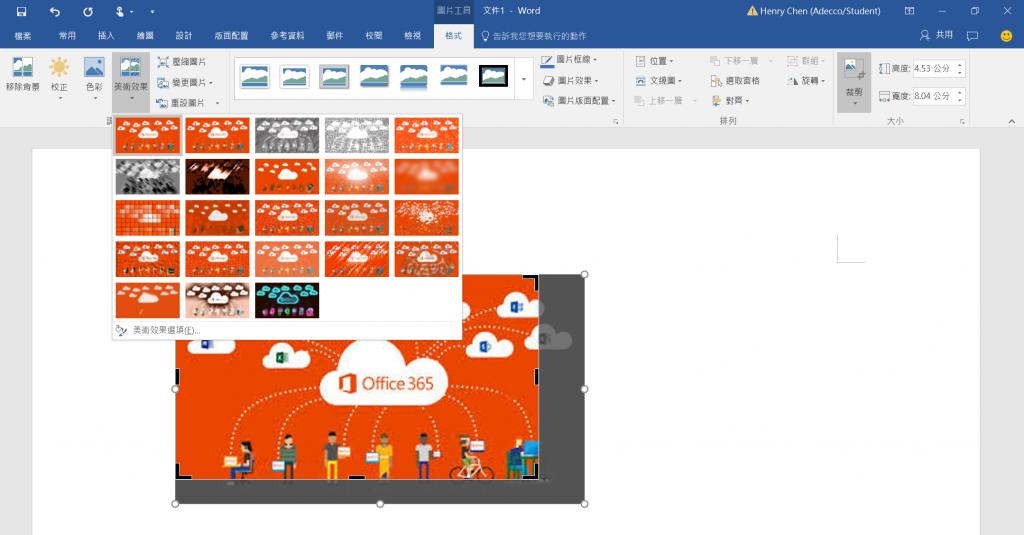Click 壓縮圖片 (Compress Pictures)
The width and height of the screenshot is (1024, 535).
[182, 61]
